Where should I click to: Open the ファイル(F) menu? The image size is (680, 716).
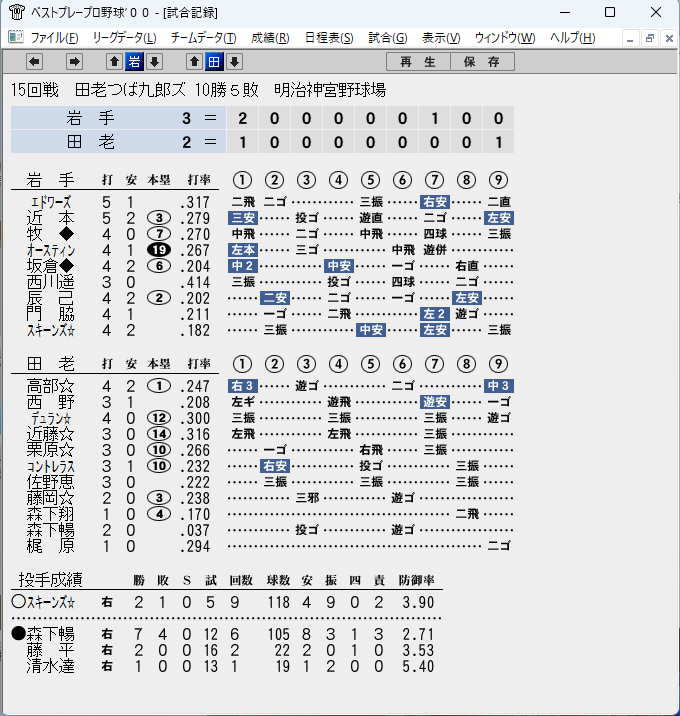[54, 37]
